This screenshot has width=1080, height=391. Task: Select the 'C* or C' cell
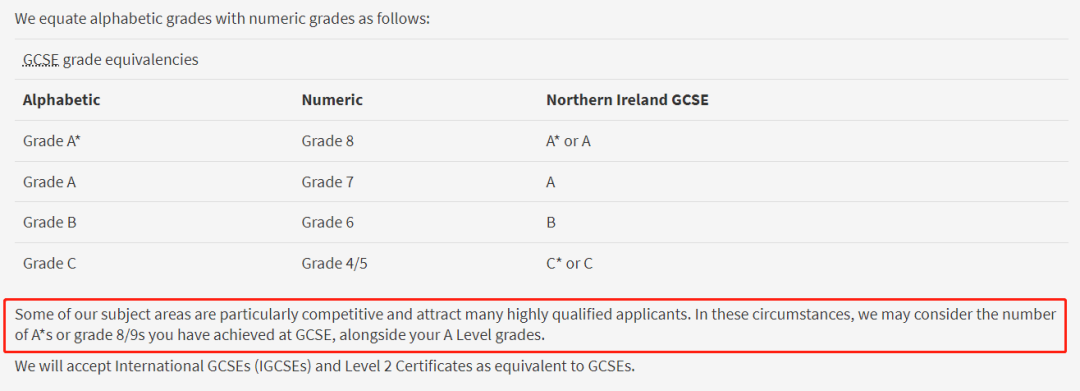tap(569, 263)
